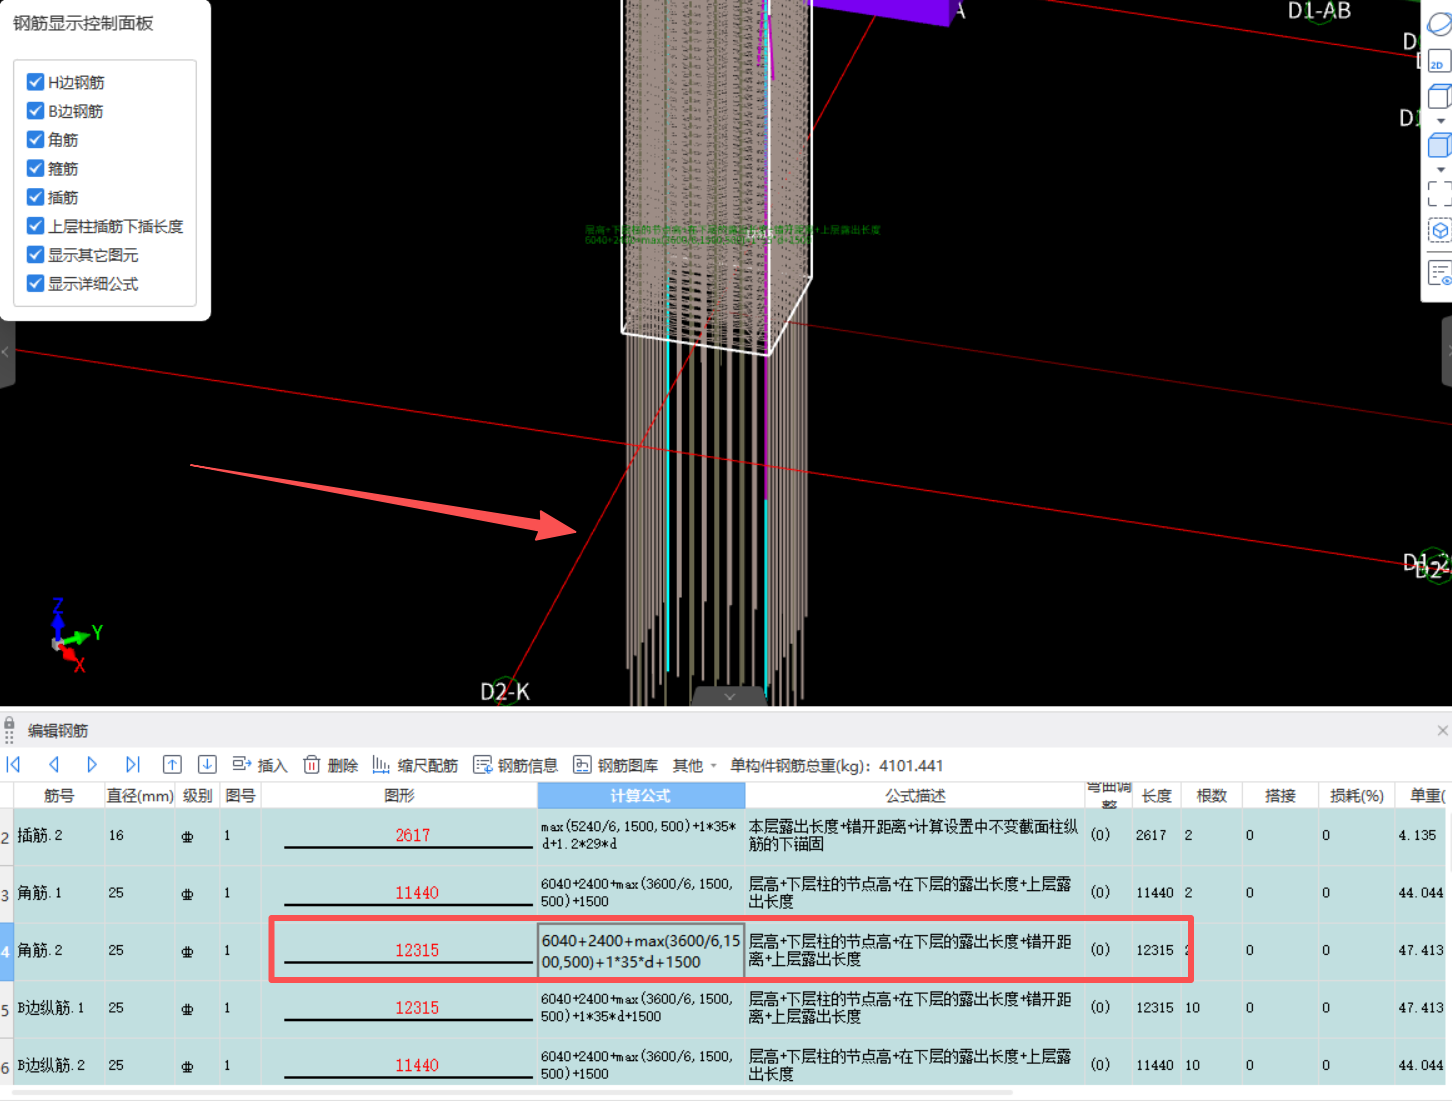Uncheck the H边钢筋 checkbox

(x=35, y=82)
